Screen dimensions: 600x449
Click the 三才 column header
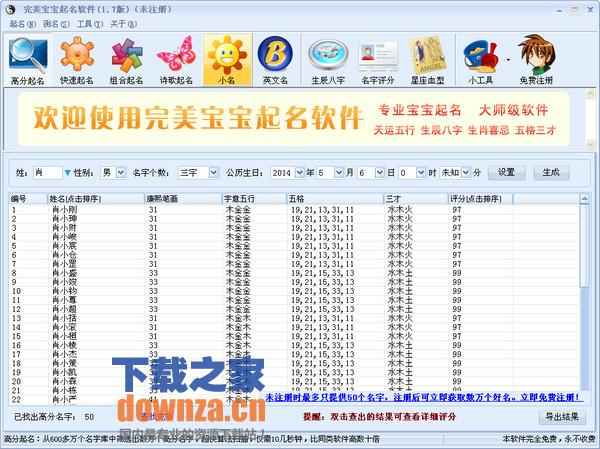tap(416, 199)
